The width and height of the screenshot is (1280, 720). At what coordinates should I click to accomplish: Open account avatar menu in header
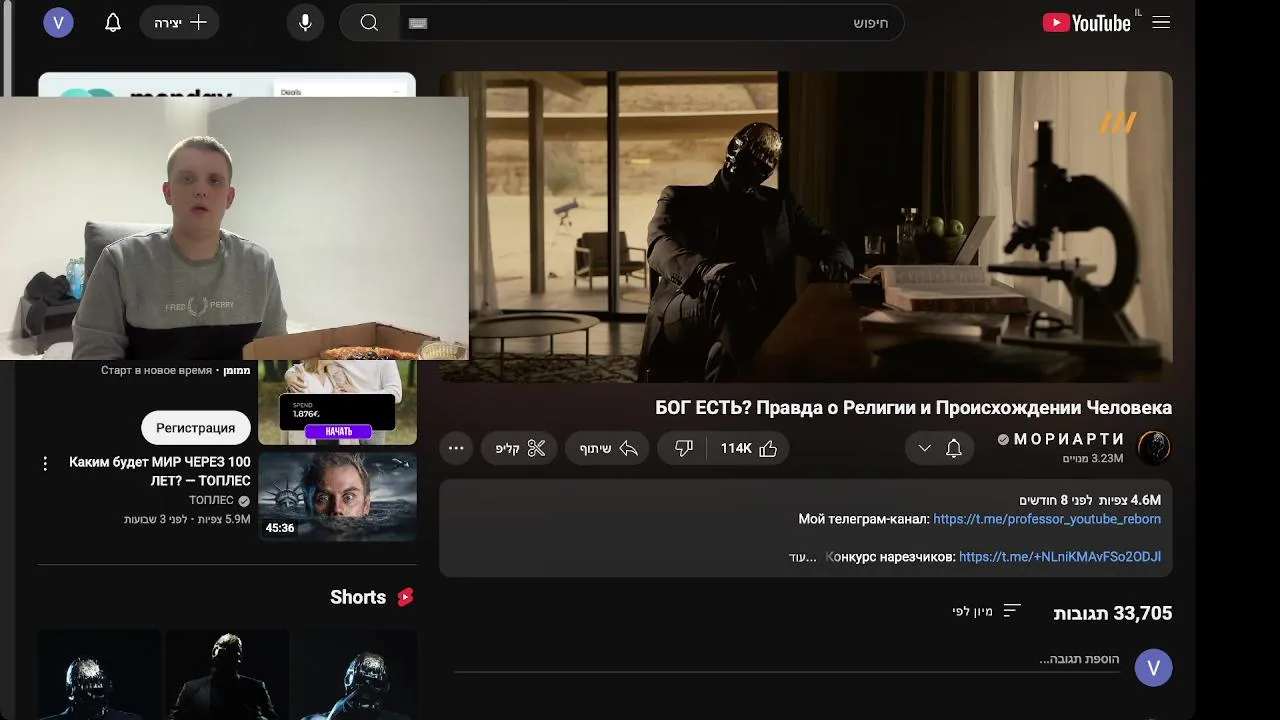pos(59,22)
